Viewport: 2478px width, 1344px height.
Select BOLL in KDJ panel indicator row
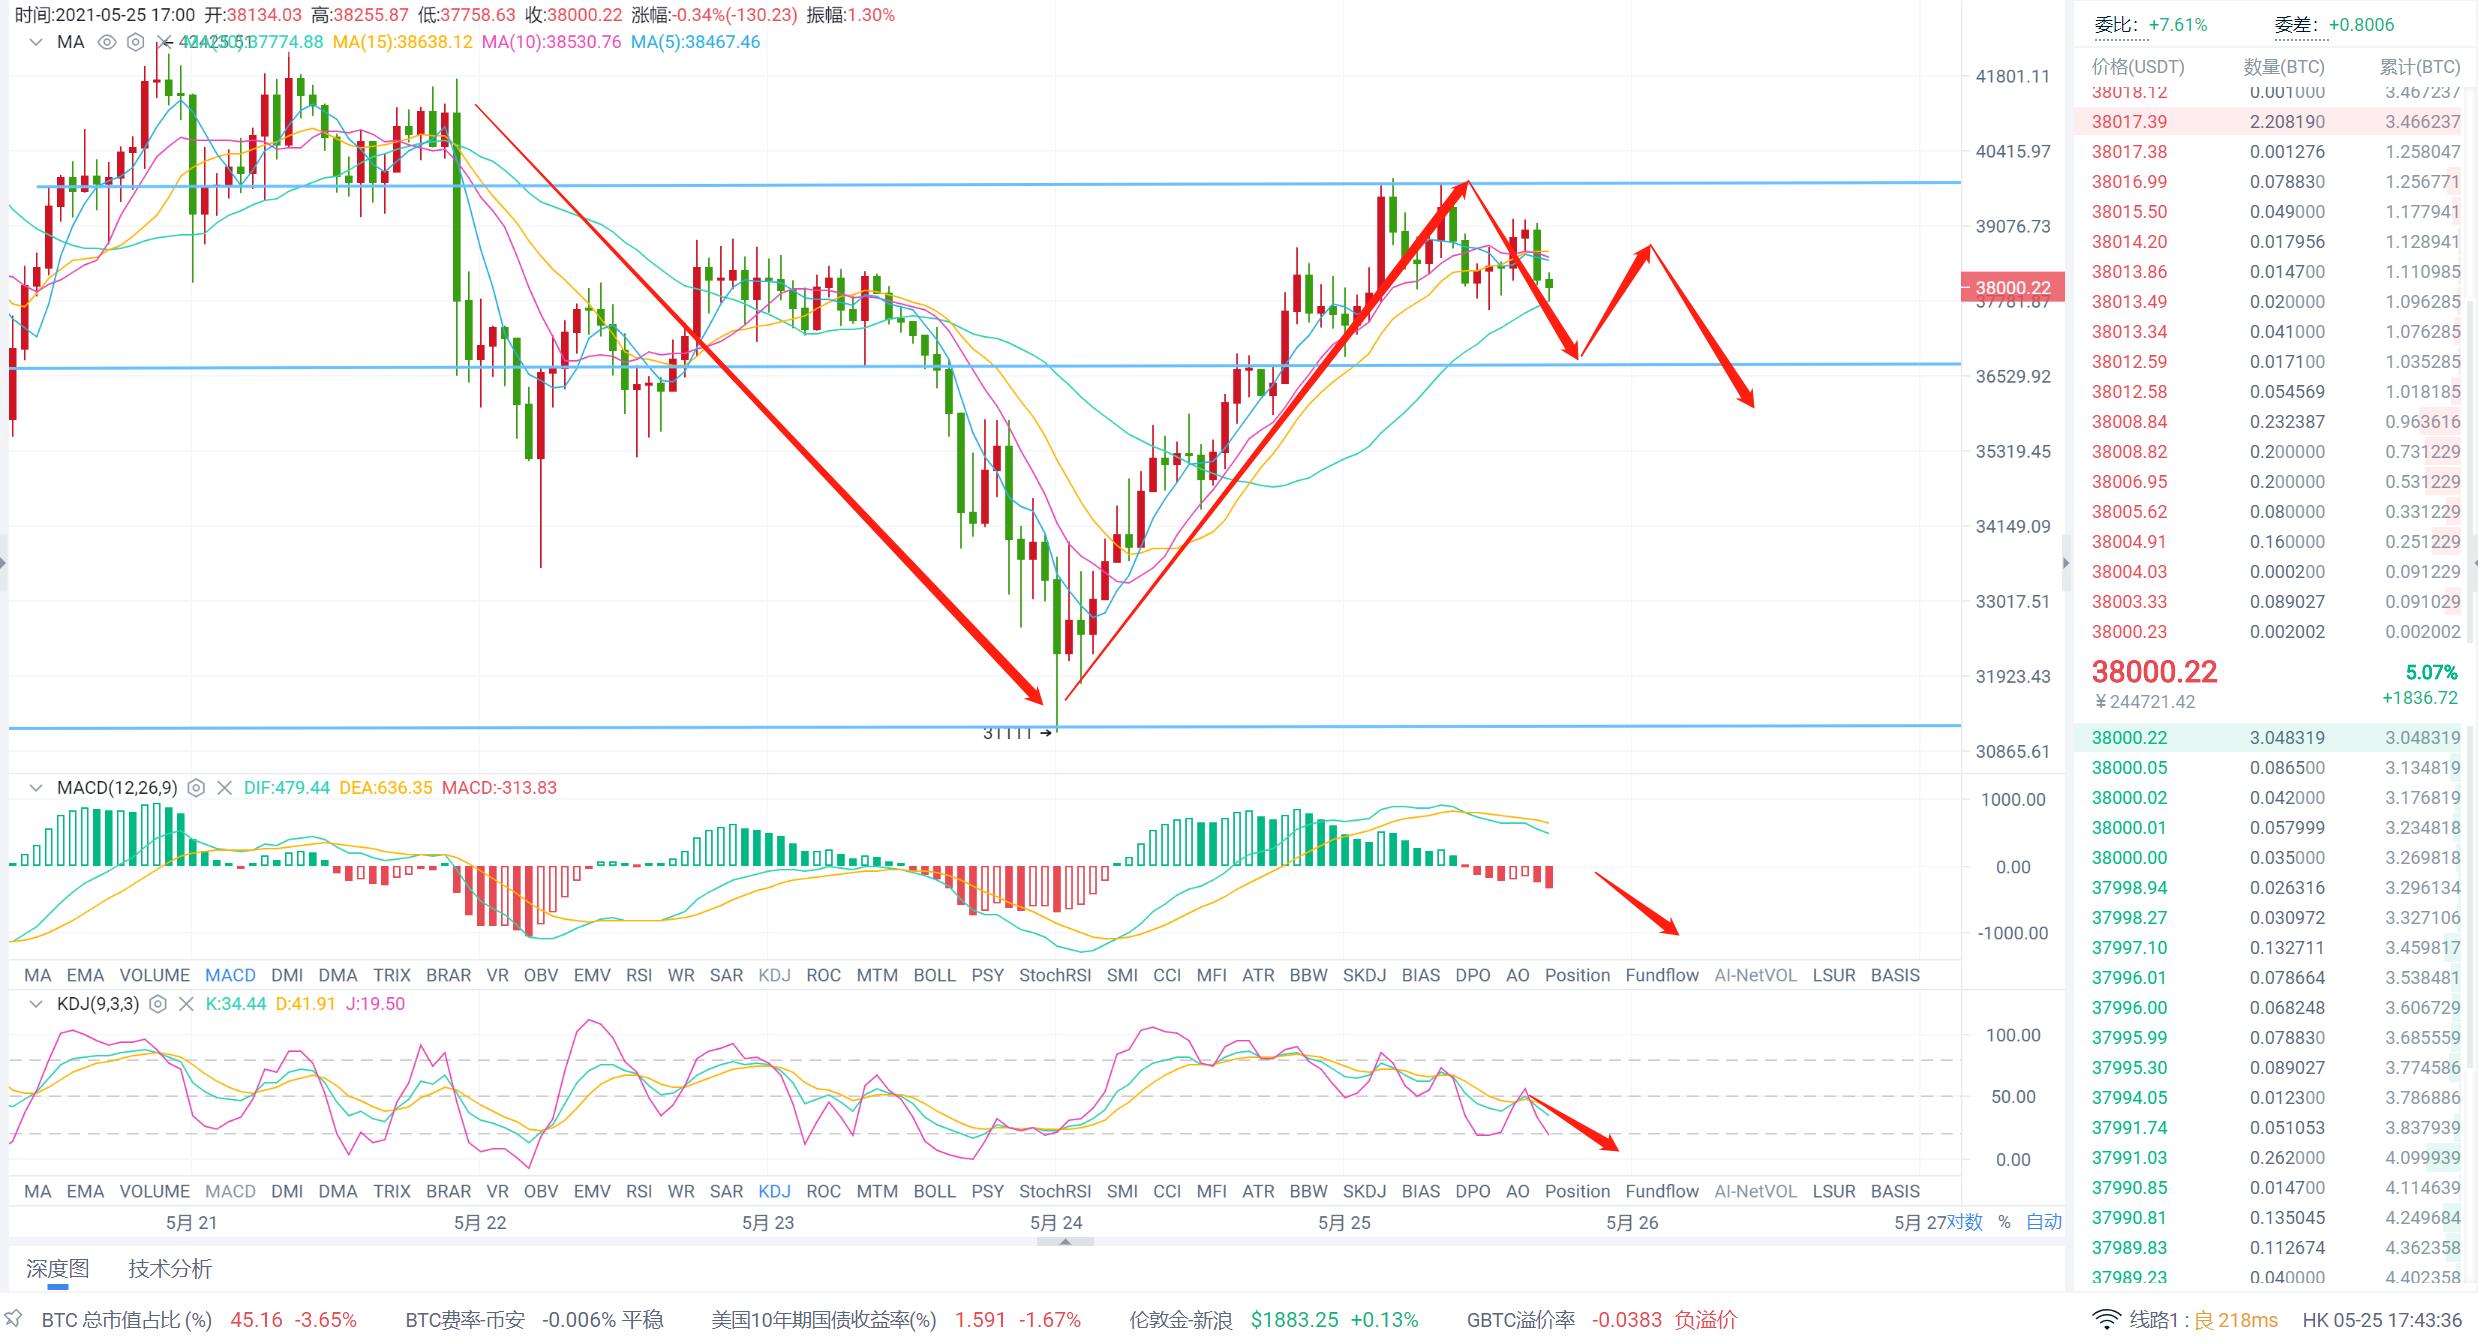(934, 1191)
